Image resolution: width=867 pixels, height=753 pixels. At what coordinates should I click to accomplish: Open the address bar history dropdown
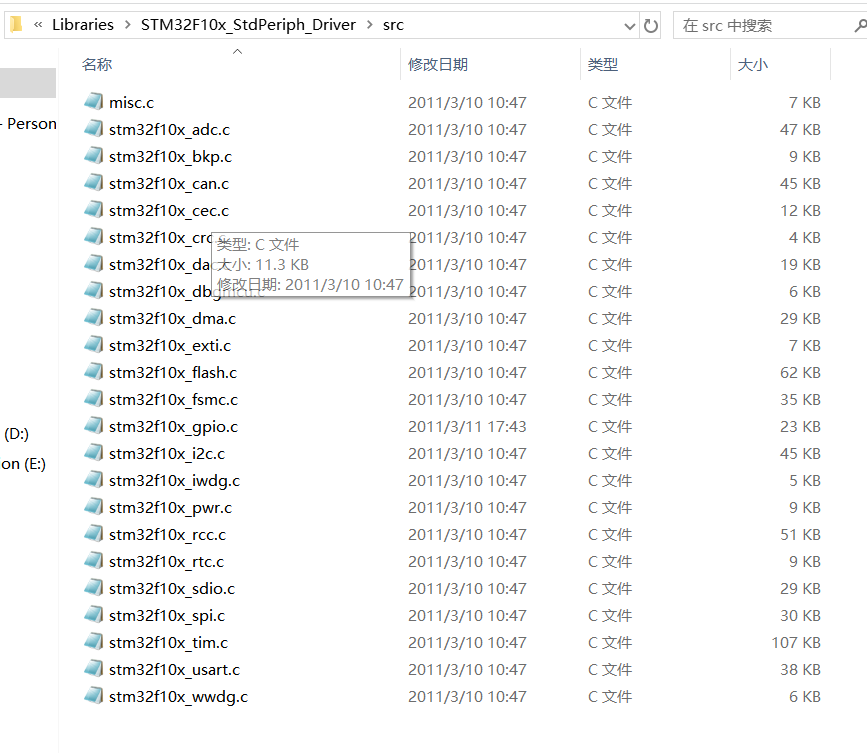629,26
